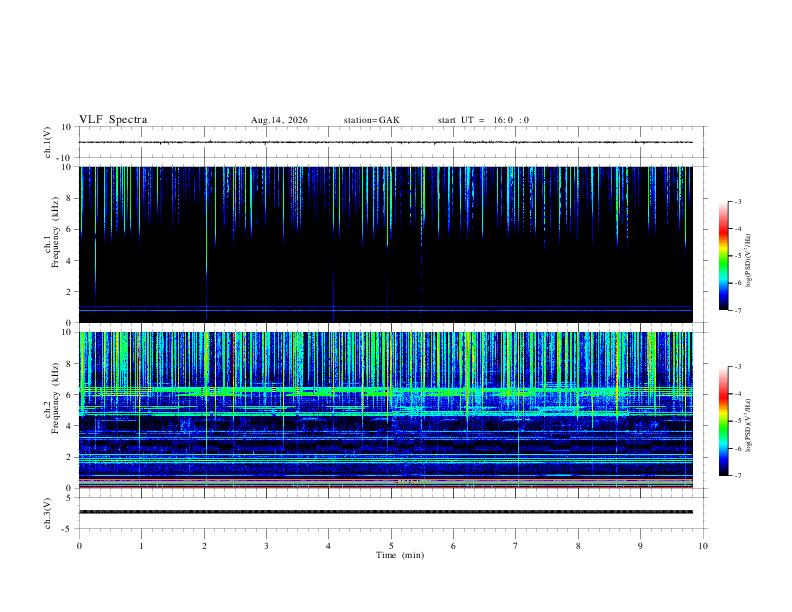This screenshot has width=792, height=612.
Task: Click the ch.1 voltage waveform trace
Action: pyautogui.click(x=386, y=142)
